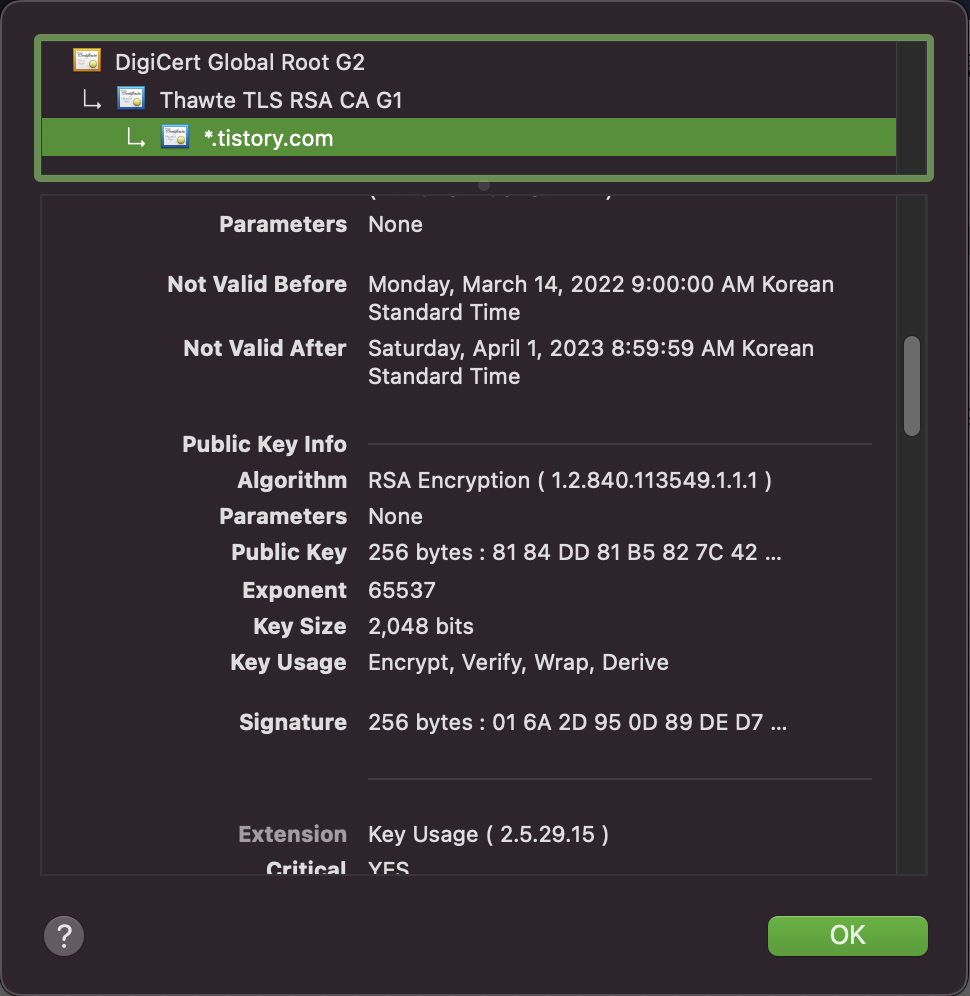Select the *.tistory.com leaf certificate
The height and width of the screenshot is (996, 970).
[x=469, y=137]
